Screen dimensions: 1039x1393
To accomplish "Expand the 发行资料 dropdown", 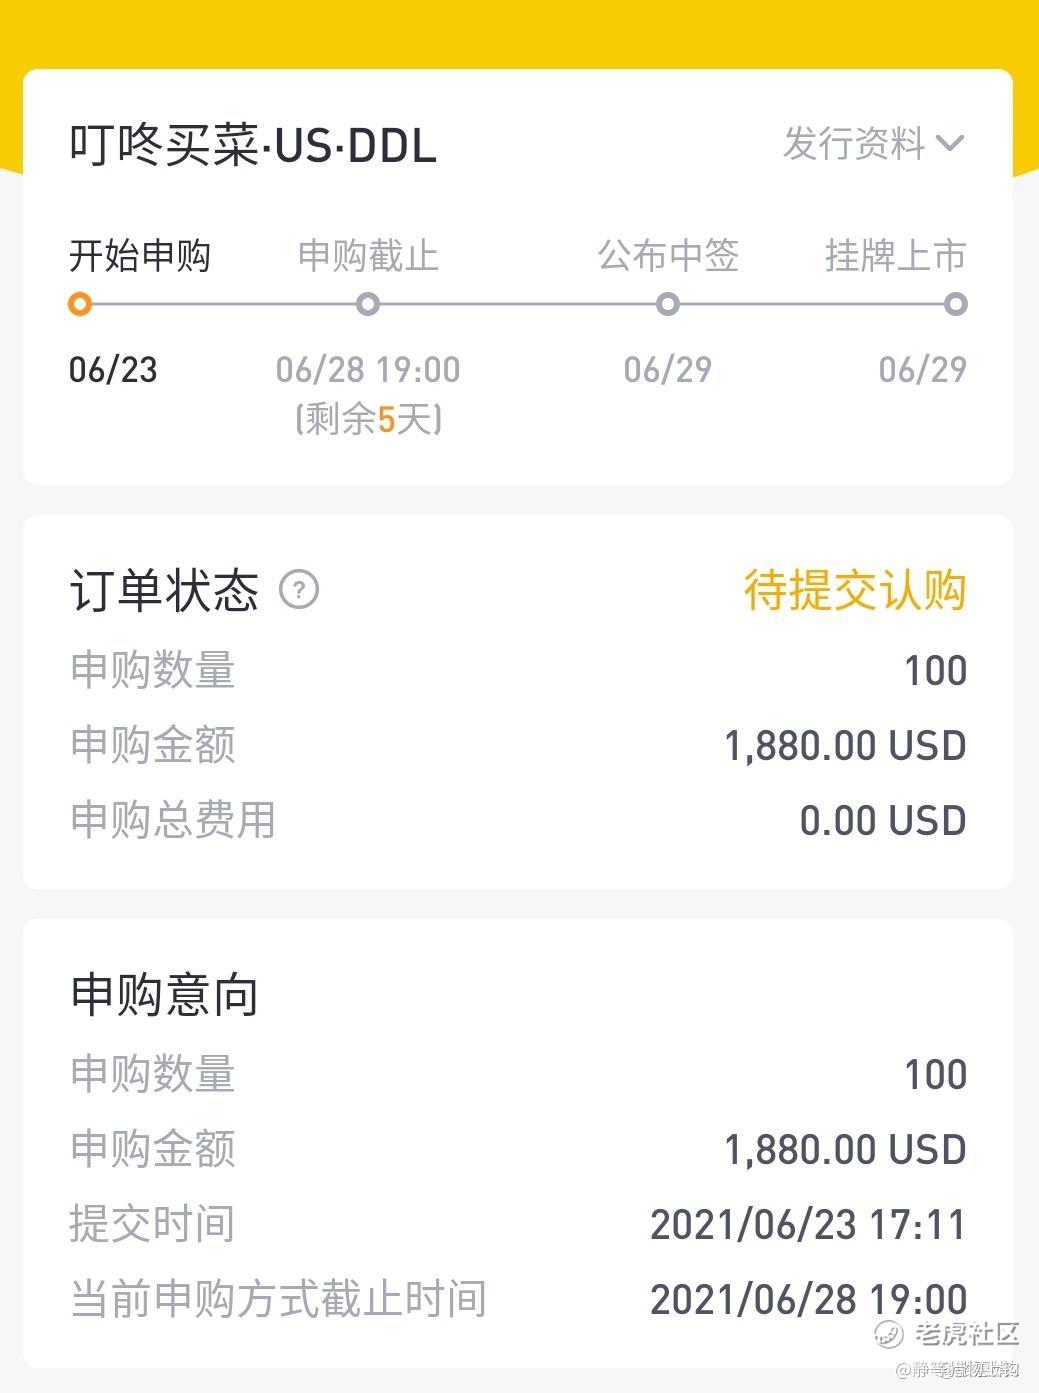I will pyautogui.click(x=874, y=144).
